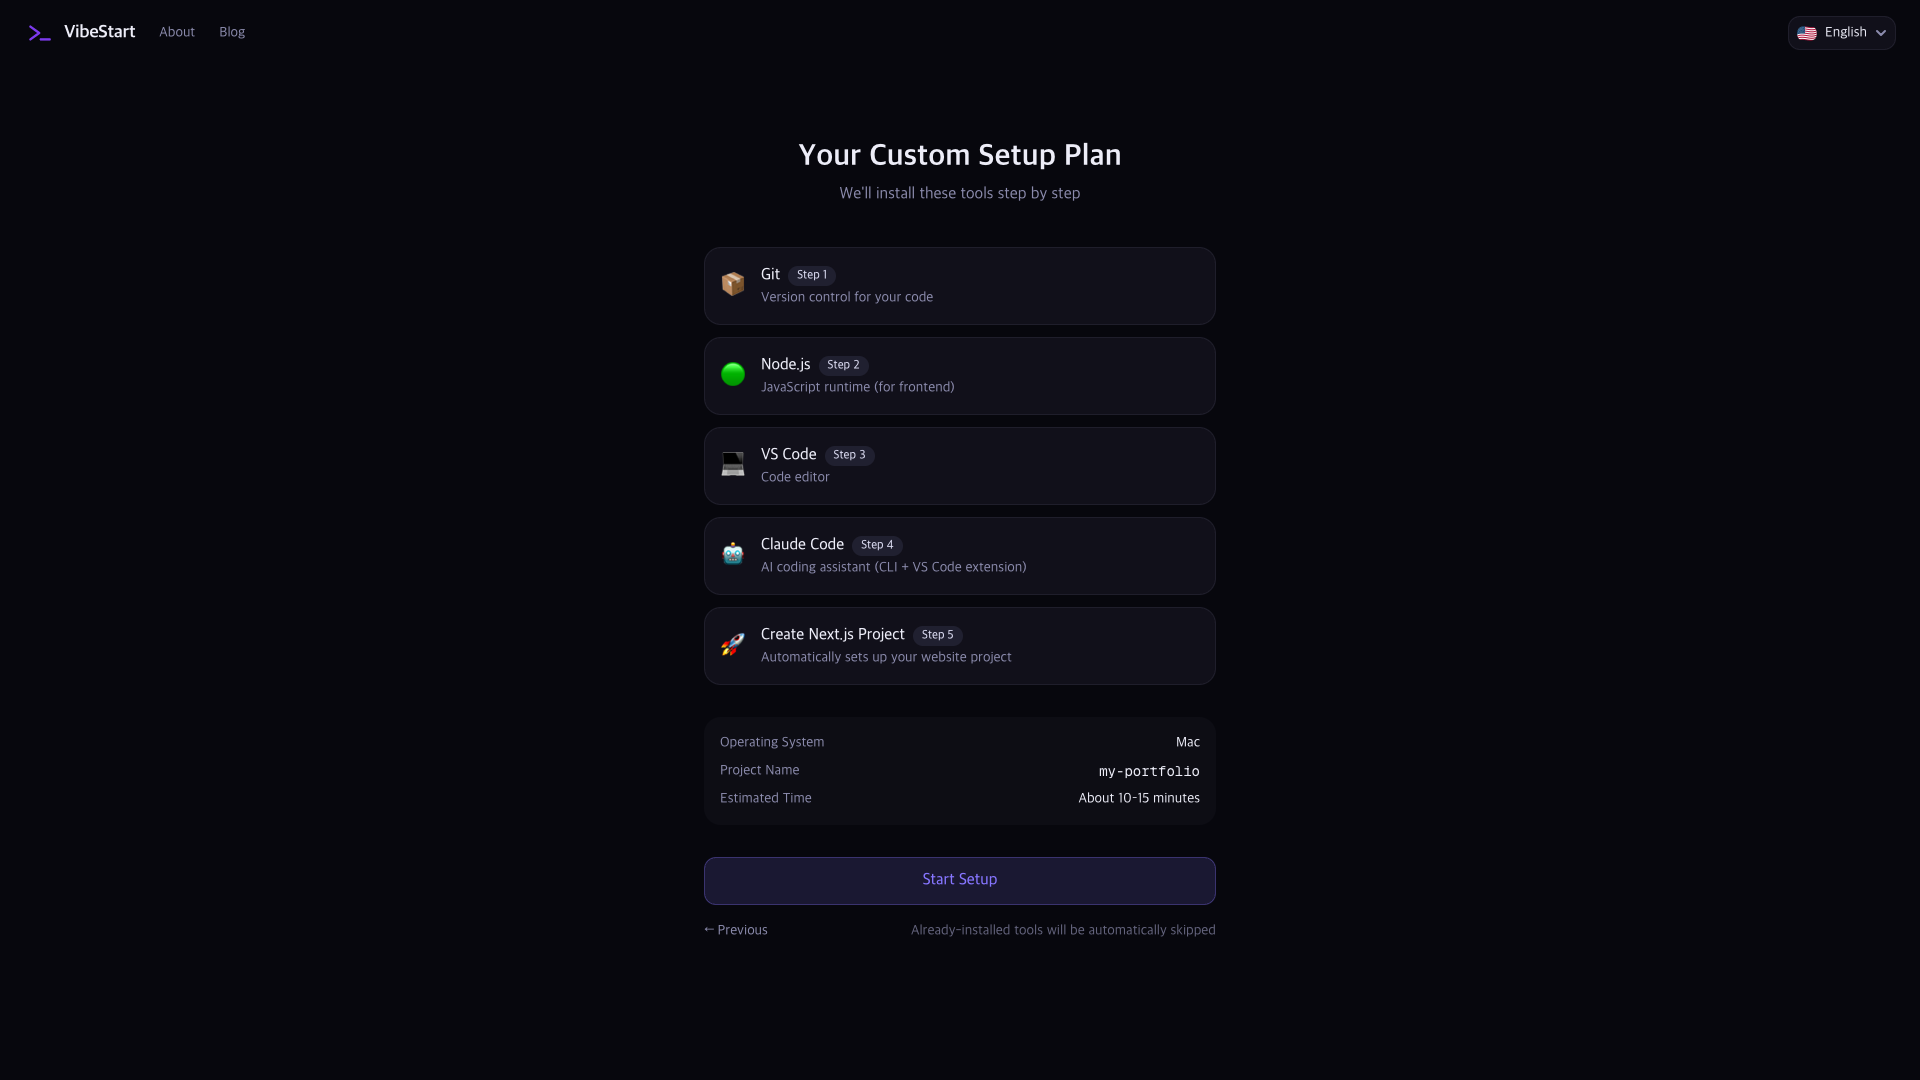Open the English language dropdown
Viewport: 1920px width, 1080px height.
pyautogui.click(x=1841, y=33)
